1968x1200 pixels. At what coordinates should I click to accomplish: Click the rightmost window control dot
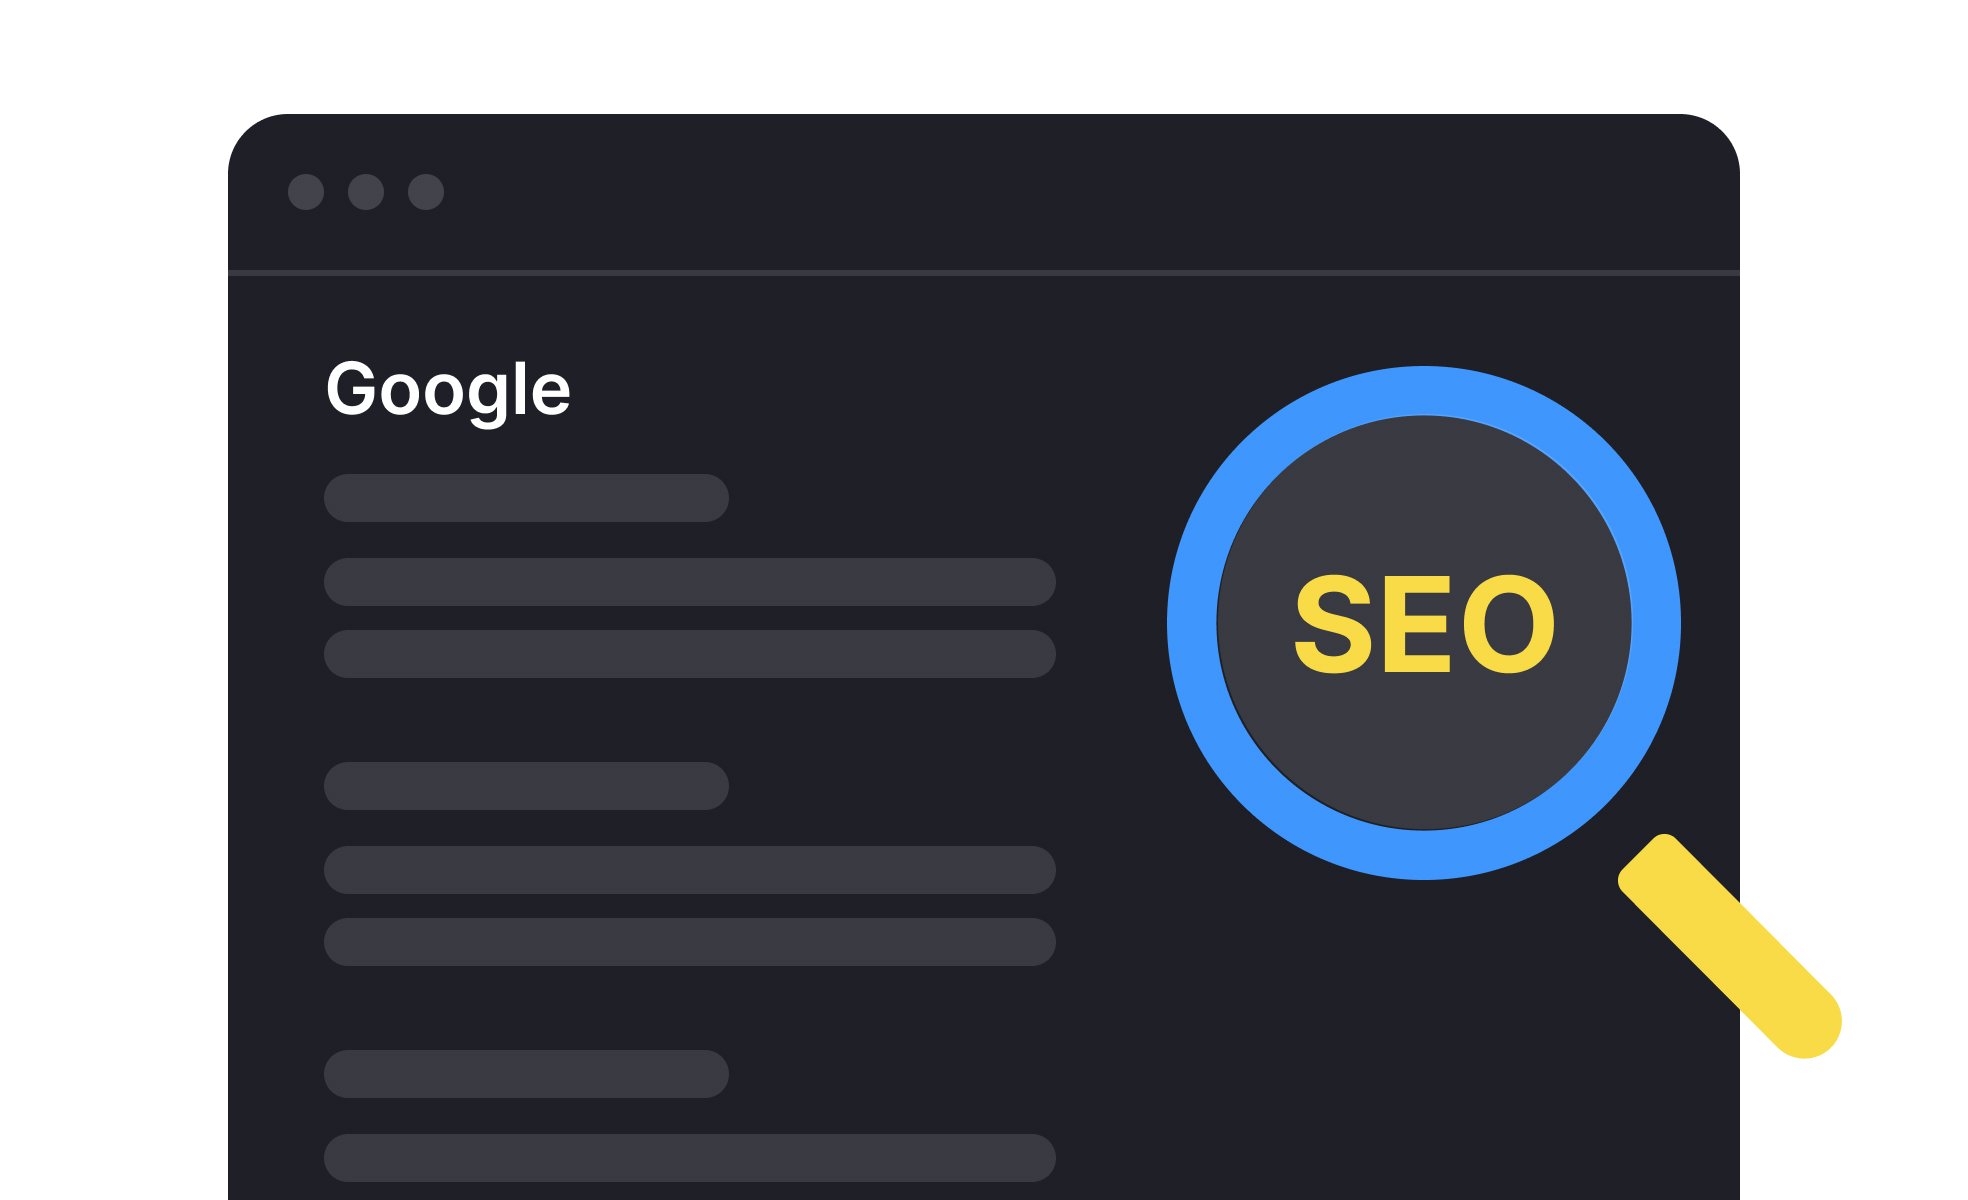426,192
